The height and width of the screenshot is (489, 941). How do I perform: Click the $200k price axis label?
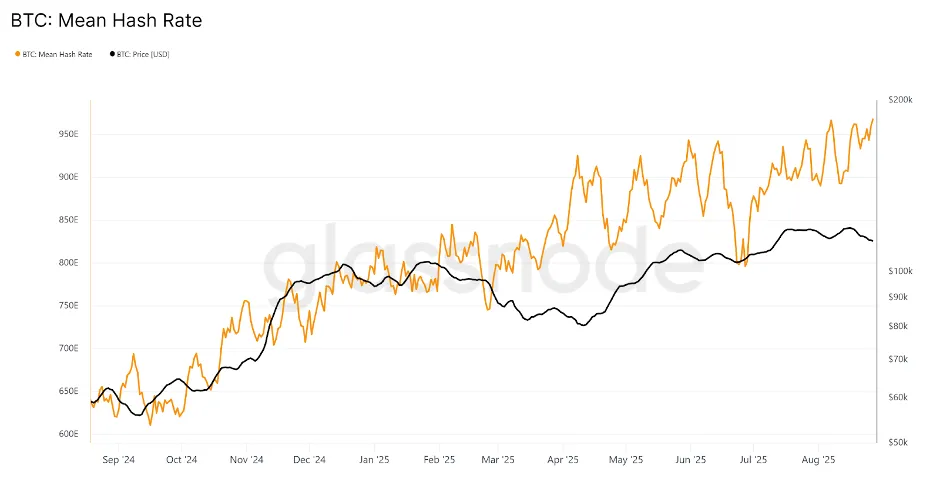[900, 101]
